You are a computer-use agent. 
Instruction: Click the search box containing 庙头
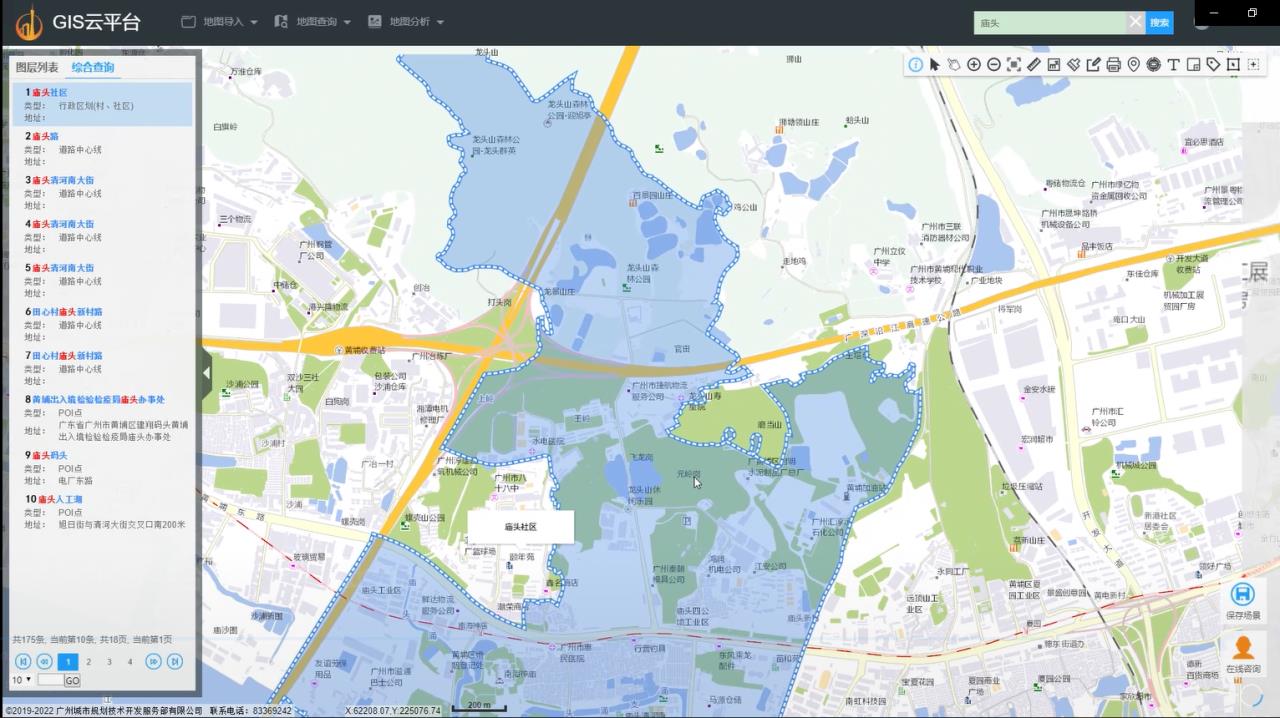(x=1048, y=22)
